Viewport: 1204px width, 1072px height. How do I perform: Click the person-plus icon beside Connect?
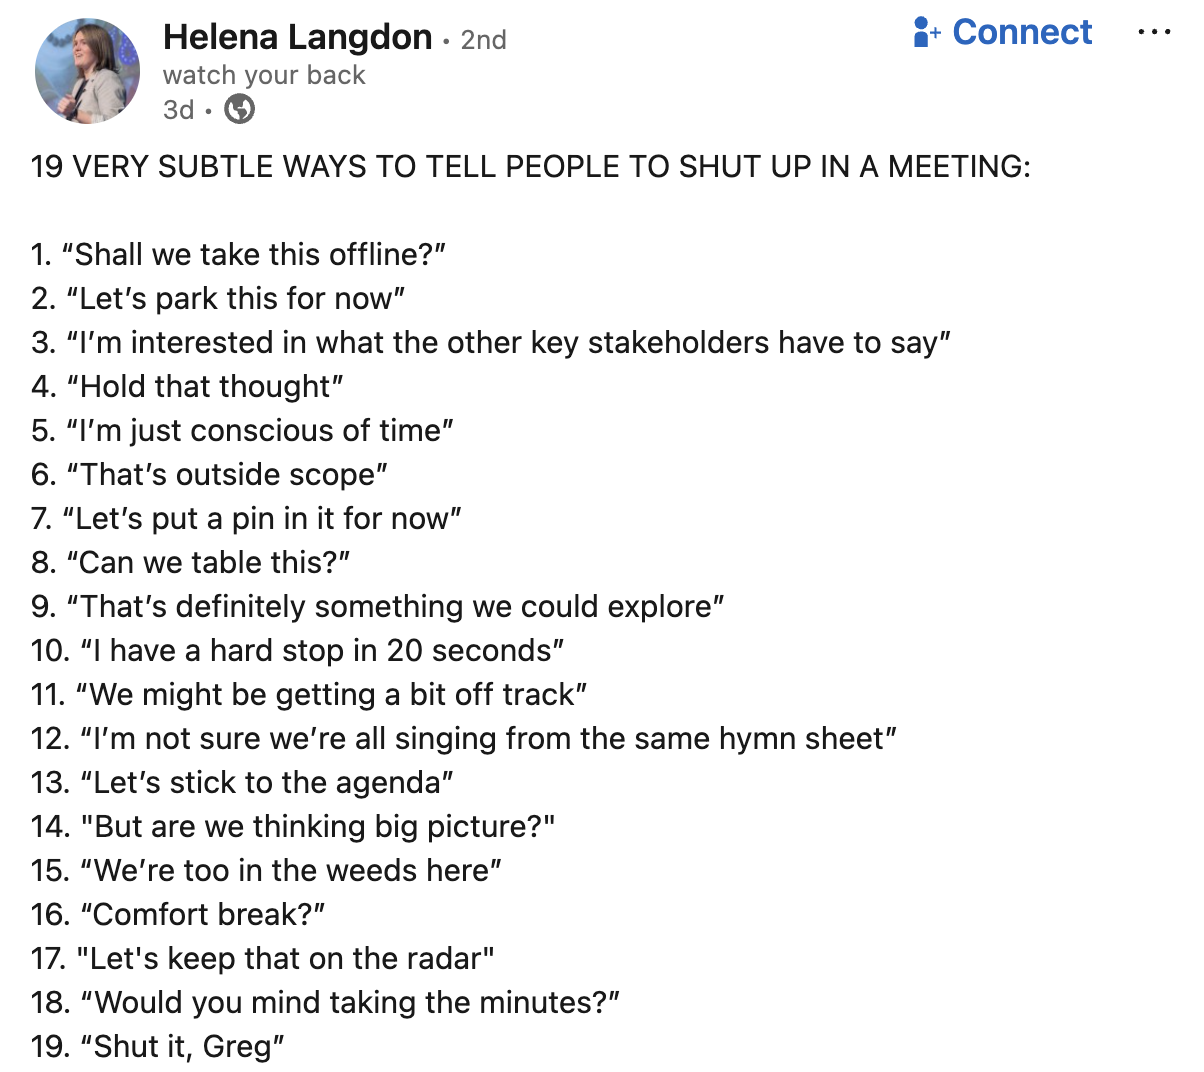926,32
